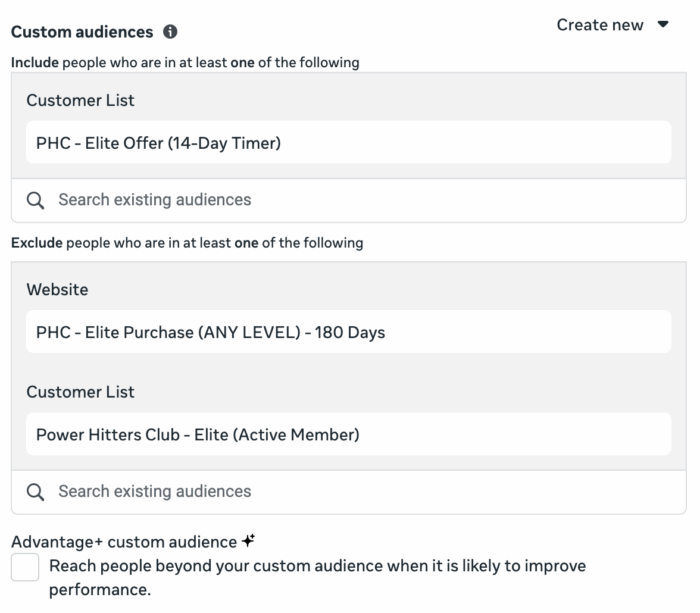Open the Create new menu by its label
Viewport: 700px width, 613px height.
[600, 25]
